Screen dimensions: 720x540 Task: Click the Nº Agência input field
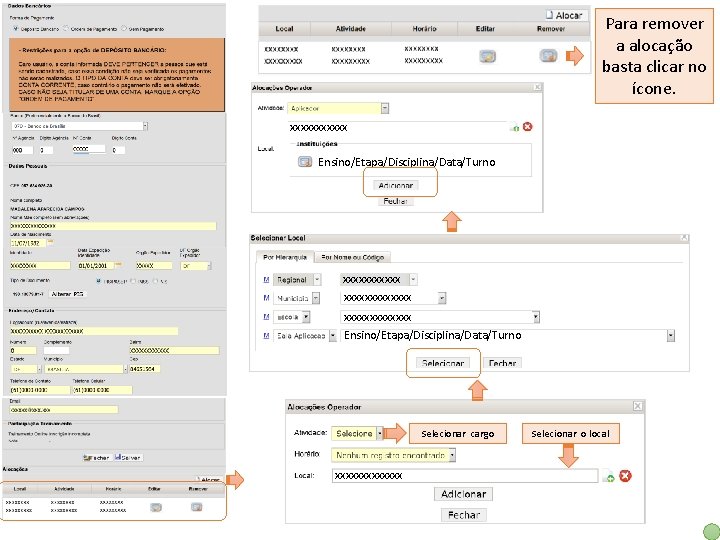[22, 150]
